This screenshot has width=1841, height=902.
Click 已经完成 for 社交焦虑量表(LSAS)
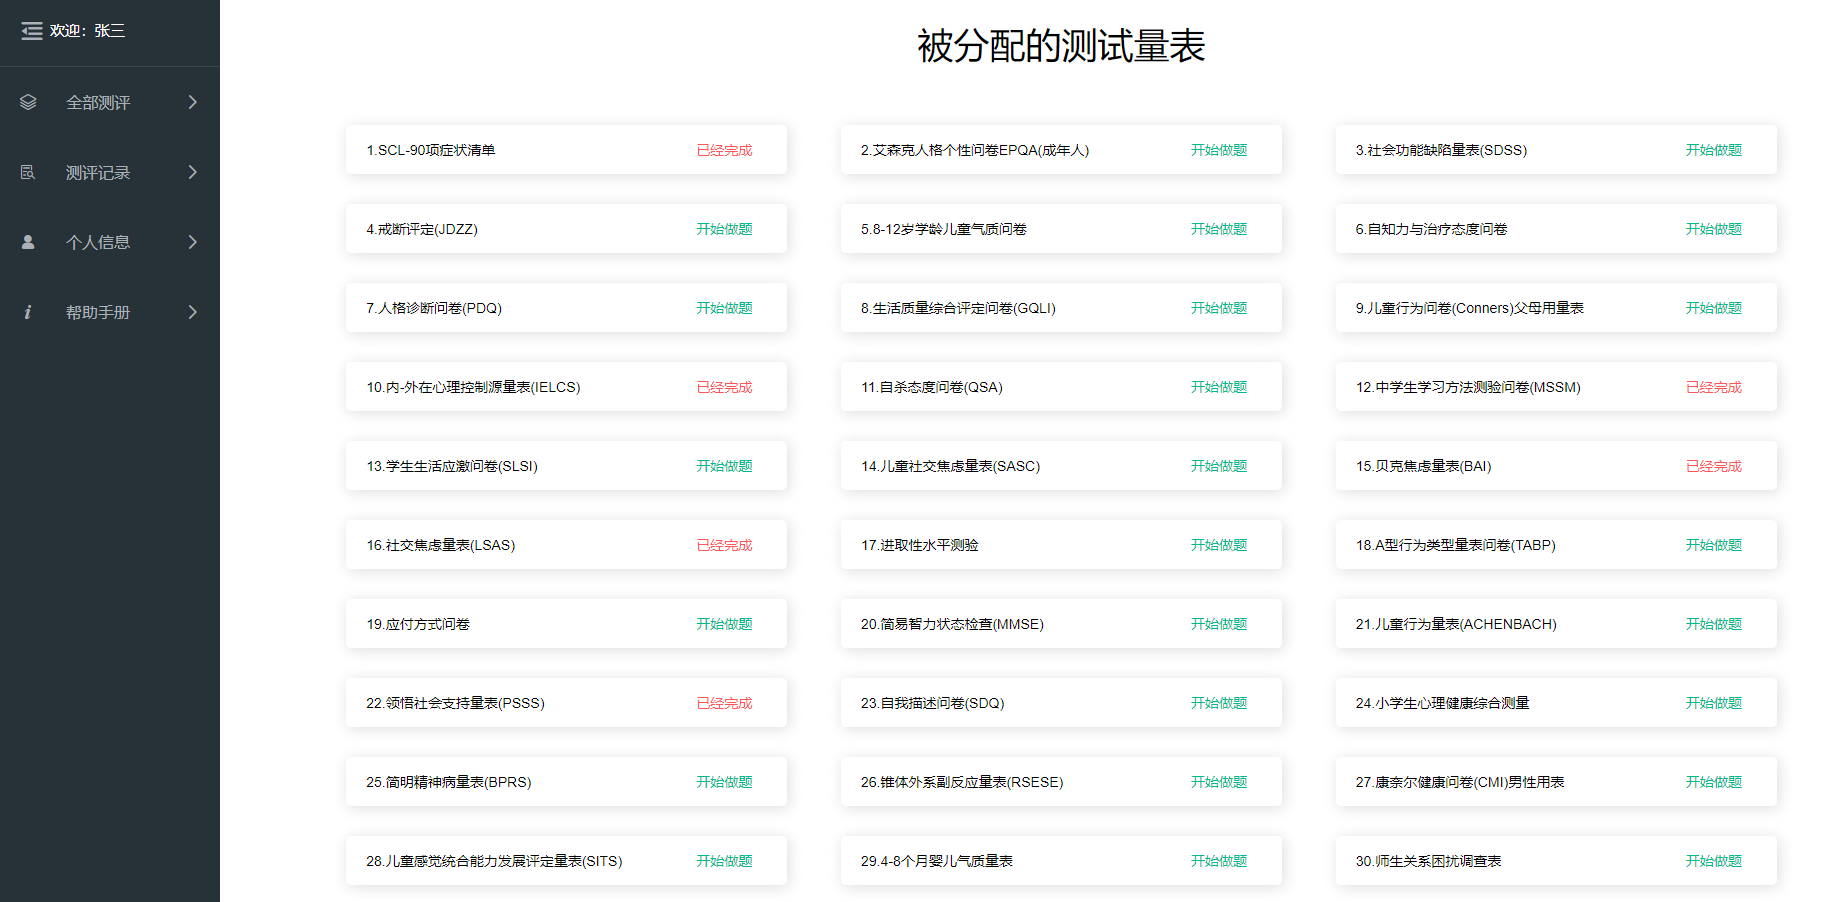click(724, 545)
